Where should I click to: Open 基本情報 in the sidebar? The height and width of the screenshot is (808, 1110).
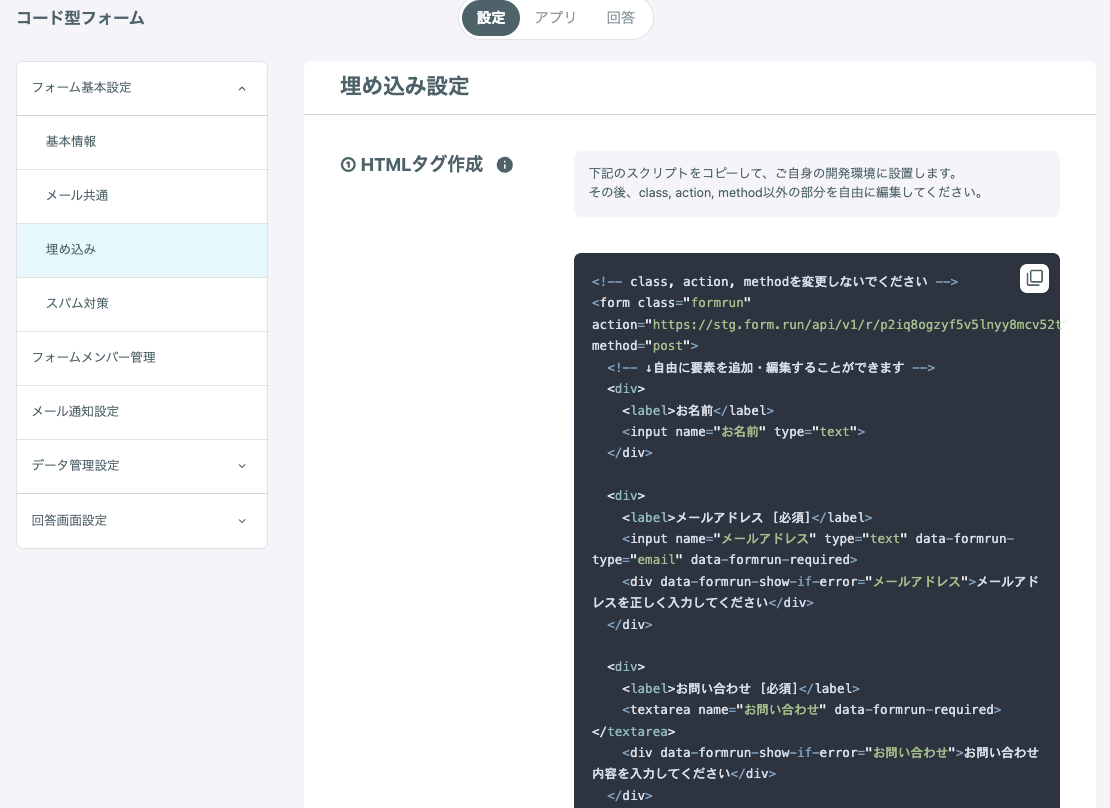point(142,142)
